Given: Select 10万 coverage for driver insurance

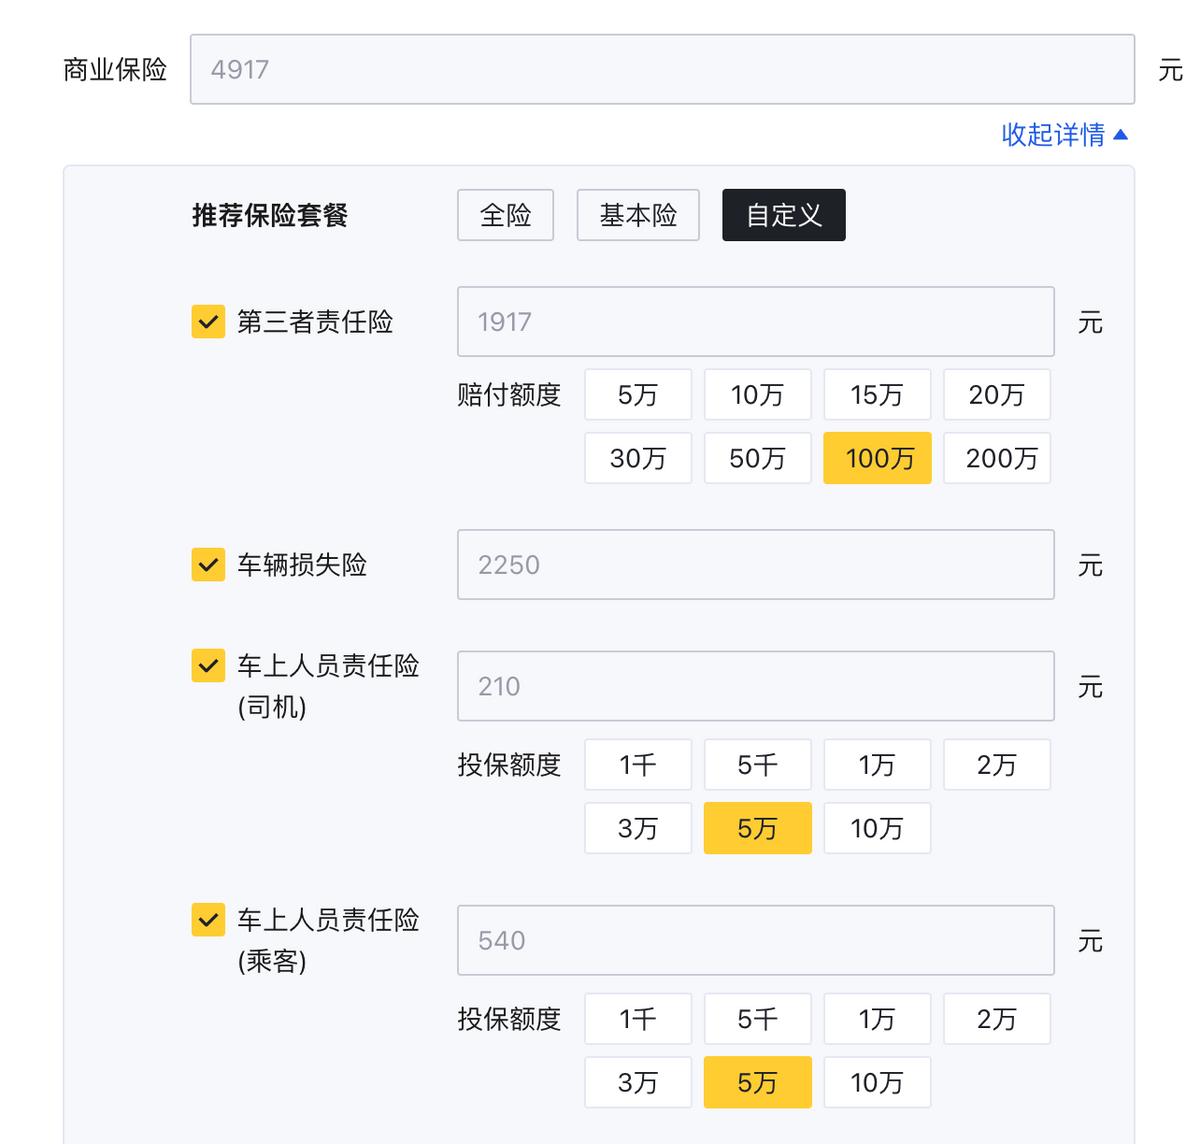Looking at the screenshot, I should pyautogui.click(x=877, y=828).
